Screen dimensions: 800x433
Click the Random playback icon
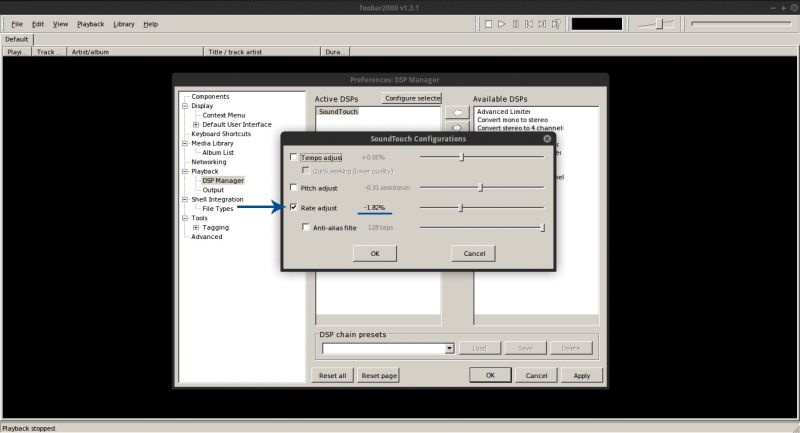(556, 24)
